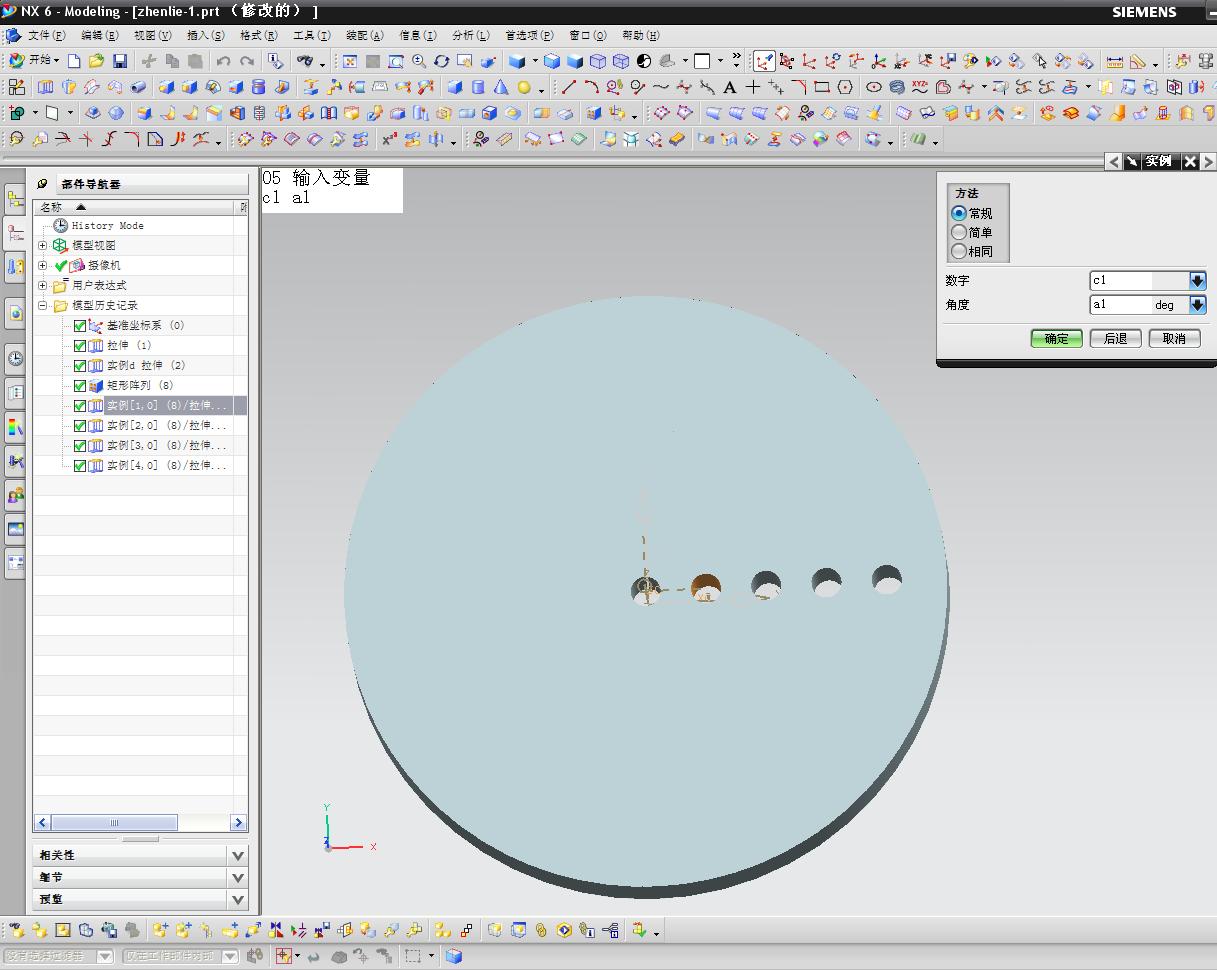Select the Ellipse curve tool

click(x=874, y=87)
